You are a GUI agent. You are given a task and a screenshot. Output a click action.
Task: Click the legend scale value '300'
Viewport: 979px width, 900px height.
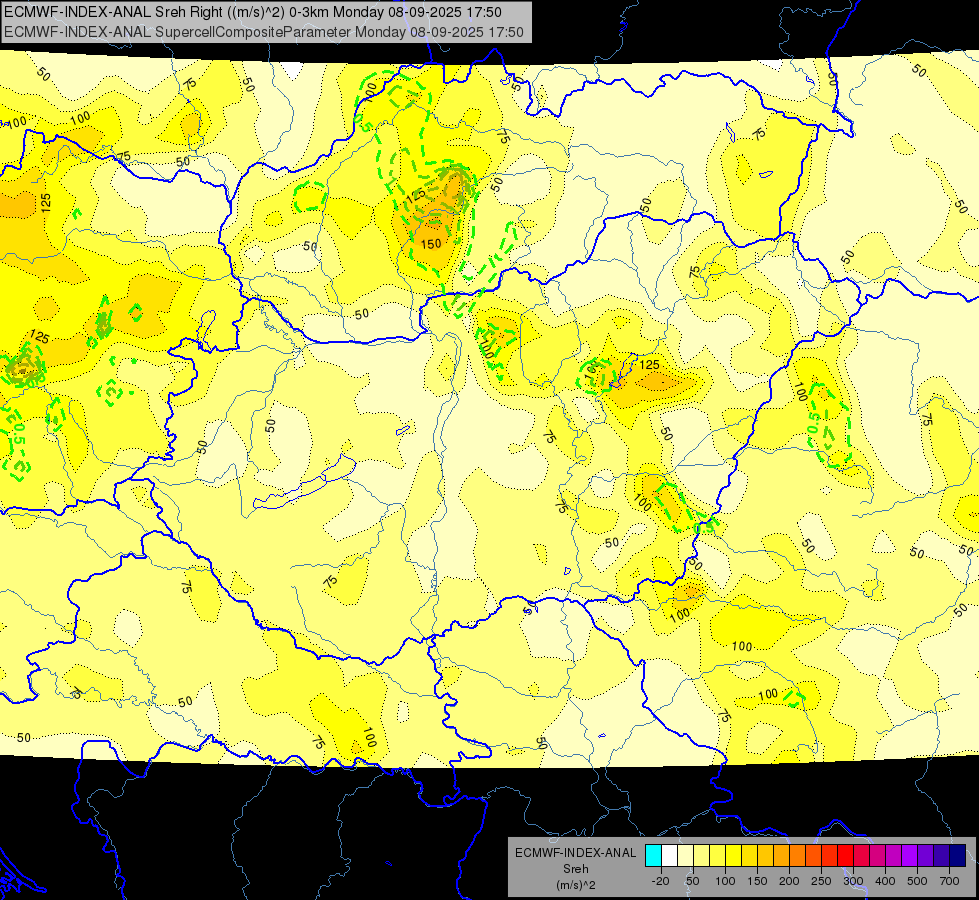853,881
